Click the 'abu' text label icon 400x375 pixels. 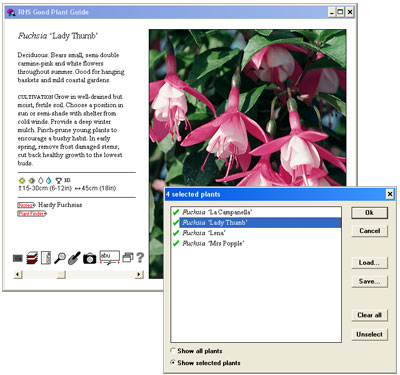(110, 257)
